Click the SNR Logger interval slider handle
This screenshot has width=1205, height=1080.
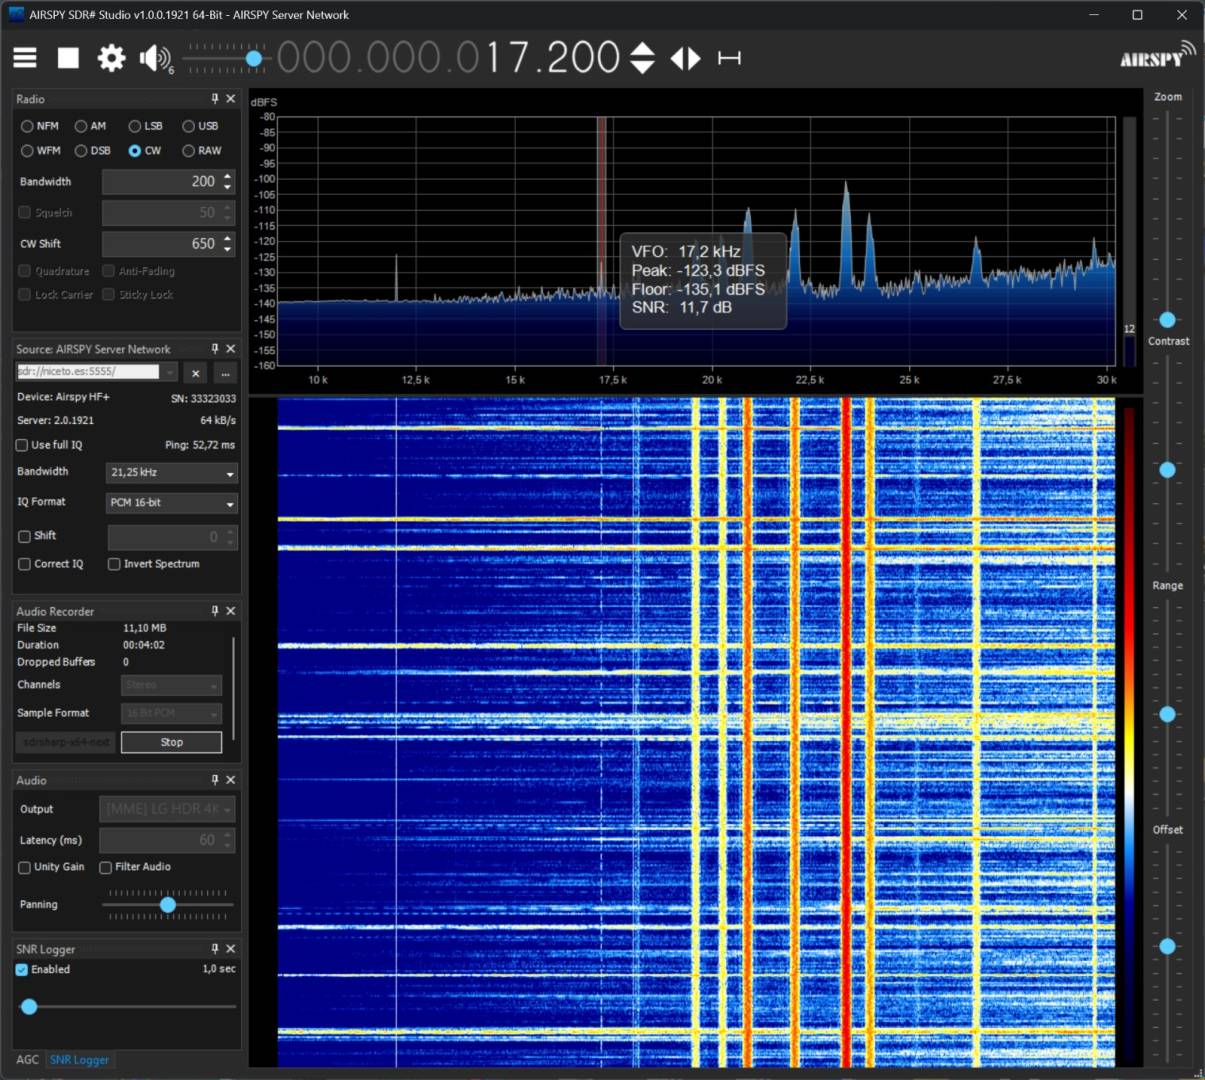[x=29, y=1007]
